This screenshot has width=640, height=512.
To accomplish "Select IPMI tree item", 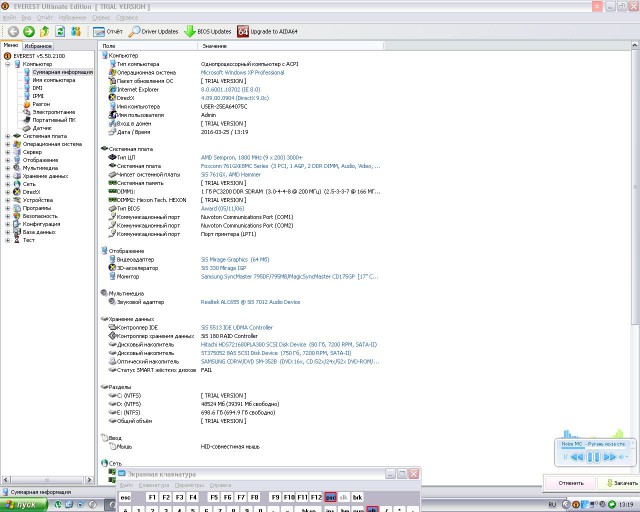I will tap(38, 96).
